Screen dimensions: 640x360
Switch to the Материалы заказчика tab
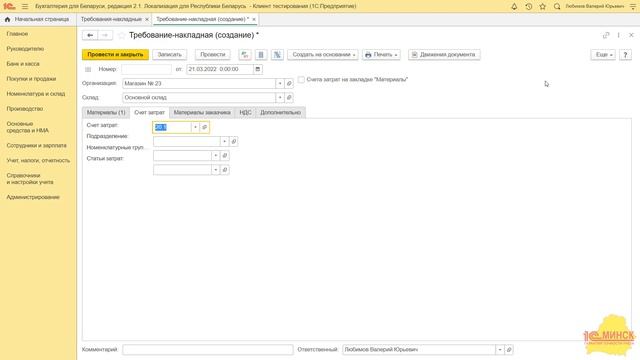(202, 112)
